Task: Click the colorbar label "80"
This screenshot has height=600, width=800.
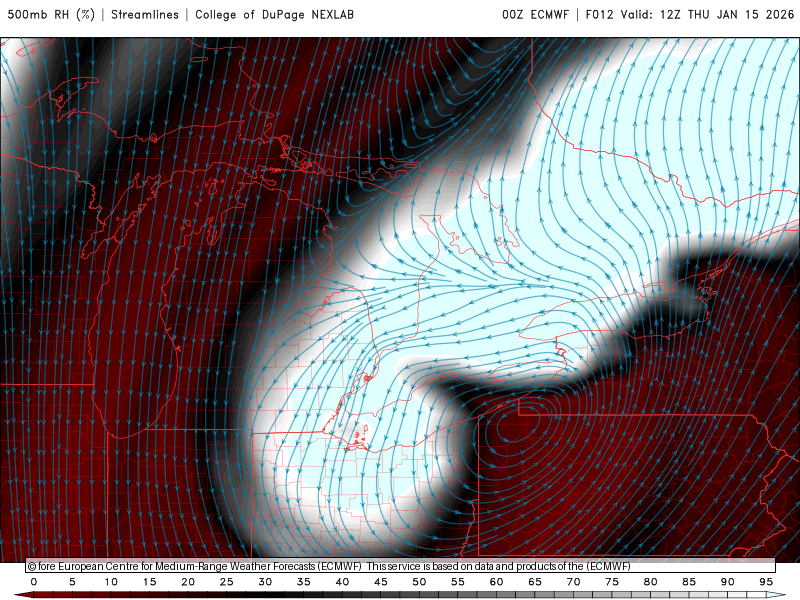Action: click(650, 582)
